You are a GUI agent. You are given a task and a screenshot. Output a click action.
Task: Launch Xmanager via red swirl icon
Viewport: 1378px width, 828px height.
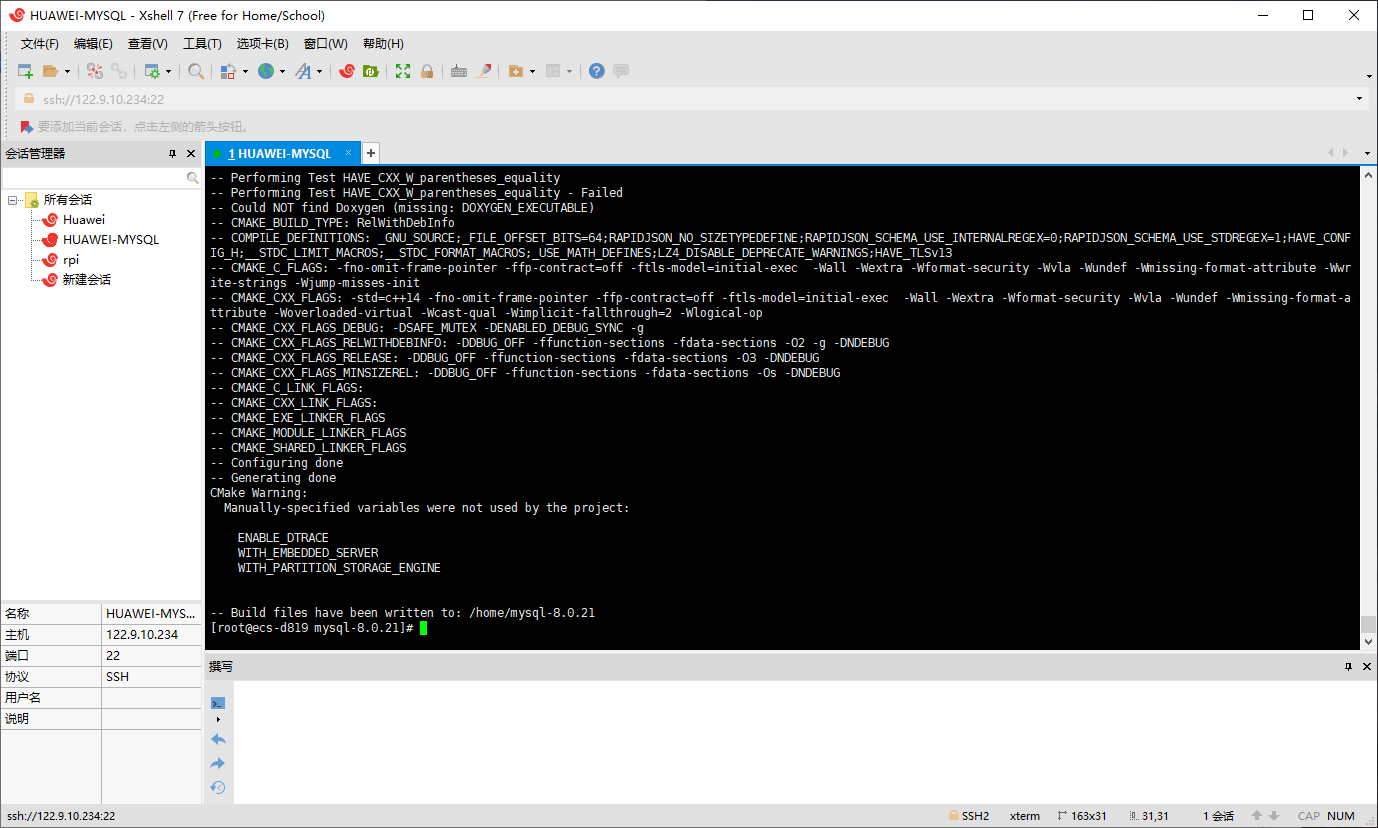tap(346, 71)
